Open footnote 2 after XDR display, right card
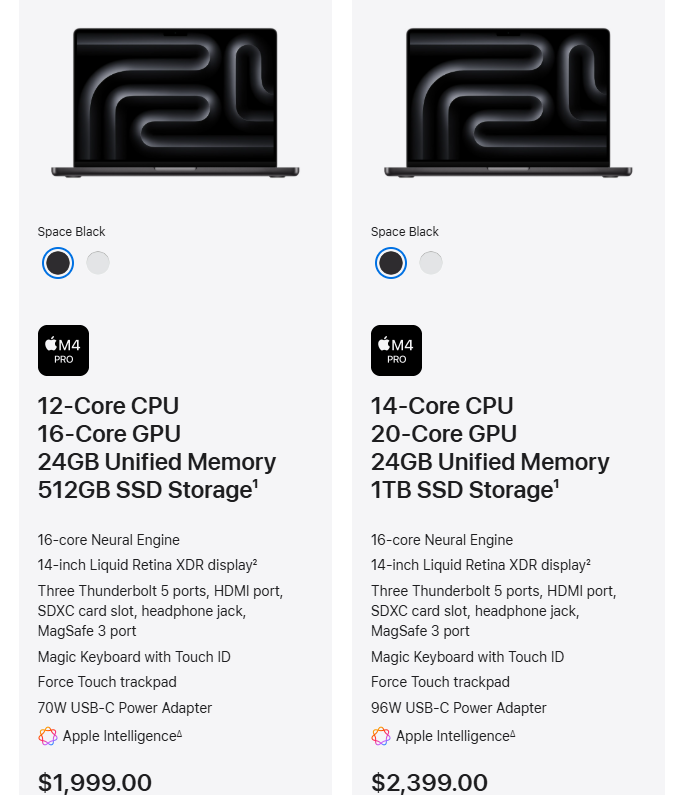This screenshot has height=795, width=684. [588, 562]
